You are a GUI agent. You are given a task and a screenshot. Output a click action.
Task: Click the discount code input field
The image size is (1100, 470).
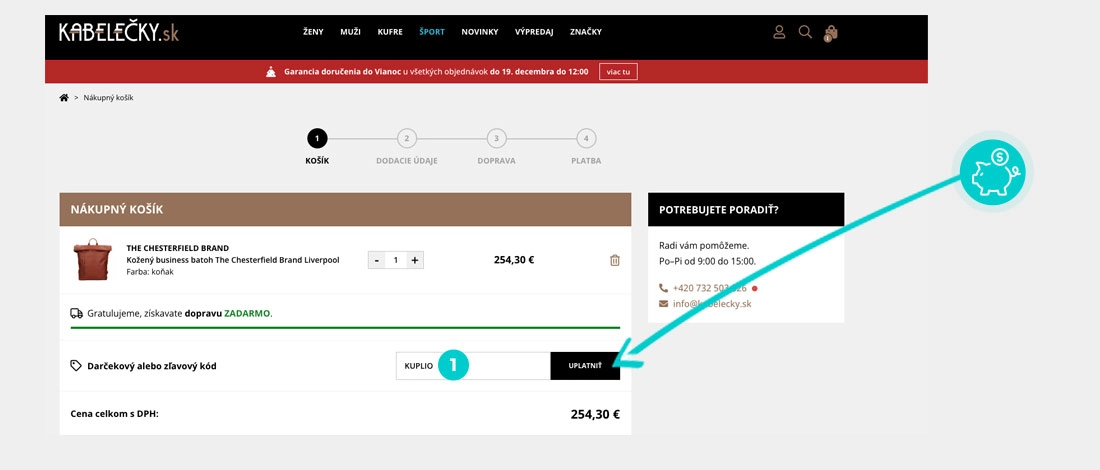pyautogui.click(x=474, y=365)
